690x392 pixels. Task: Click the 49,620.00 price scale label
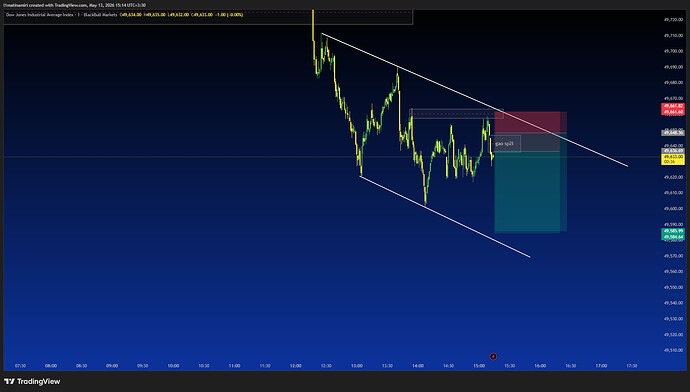[x=673, y=177]
